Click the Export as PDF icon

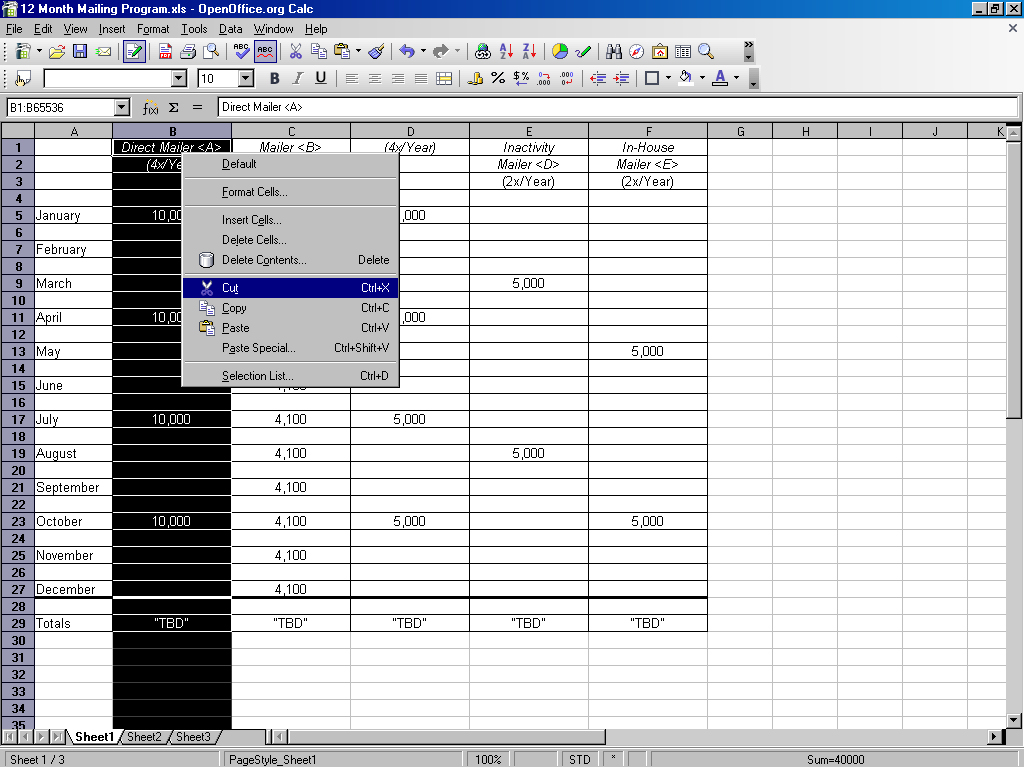coord(166,51)
